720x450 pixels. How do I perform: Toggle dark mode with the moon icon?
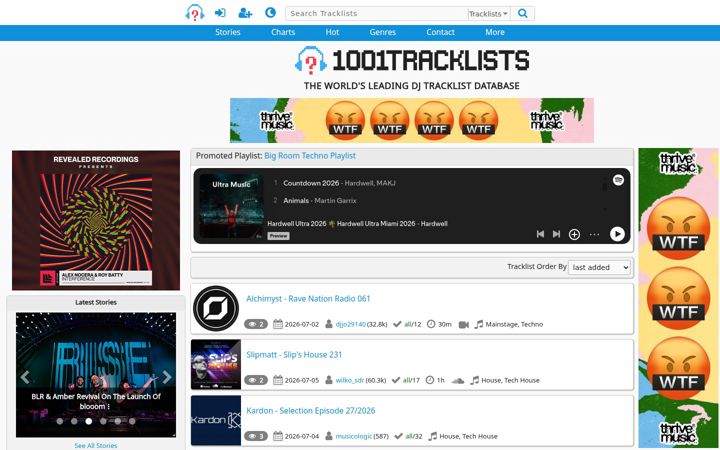click(x=270, y=12)
